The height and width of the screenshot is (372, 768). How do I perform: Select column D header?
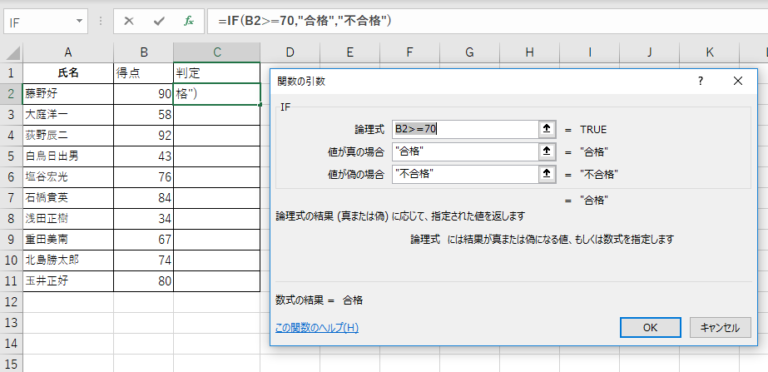pyautogui.click(x=290, y=52)
